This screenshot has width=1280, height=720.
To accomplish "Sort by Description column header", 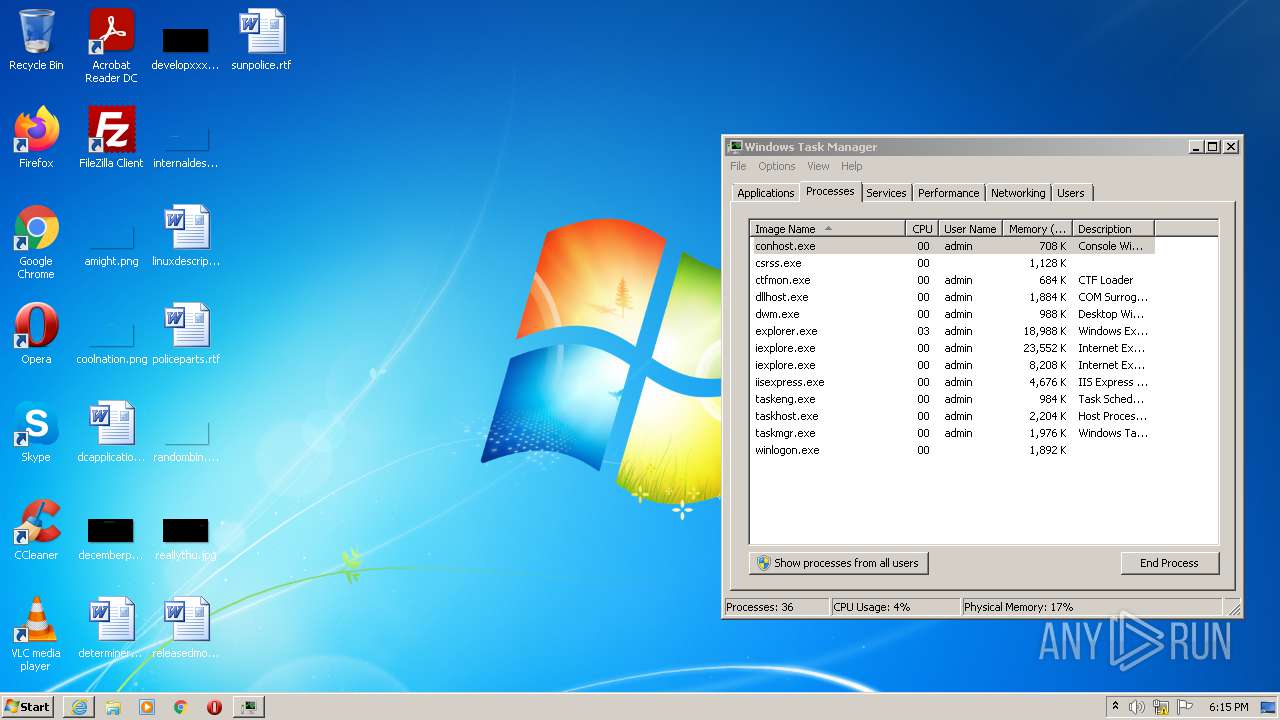I will pyautogui.click(x=1113, y=229).
